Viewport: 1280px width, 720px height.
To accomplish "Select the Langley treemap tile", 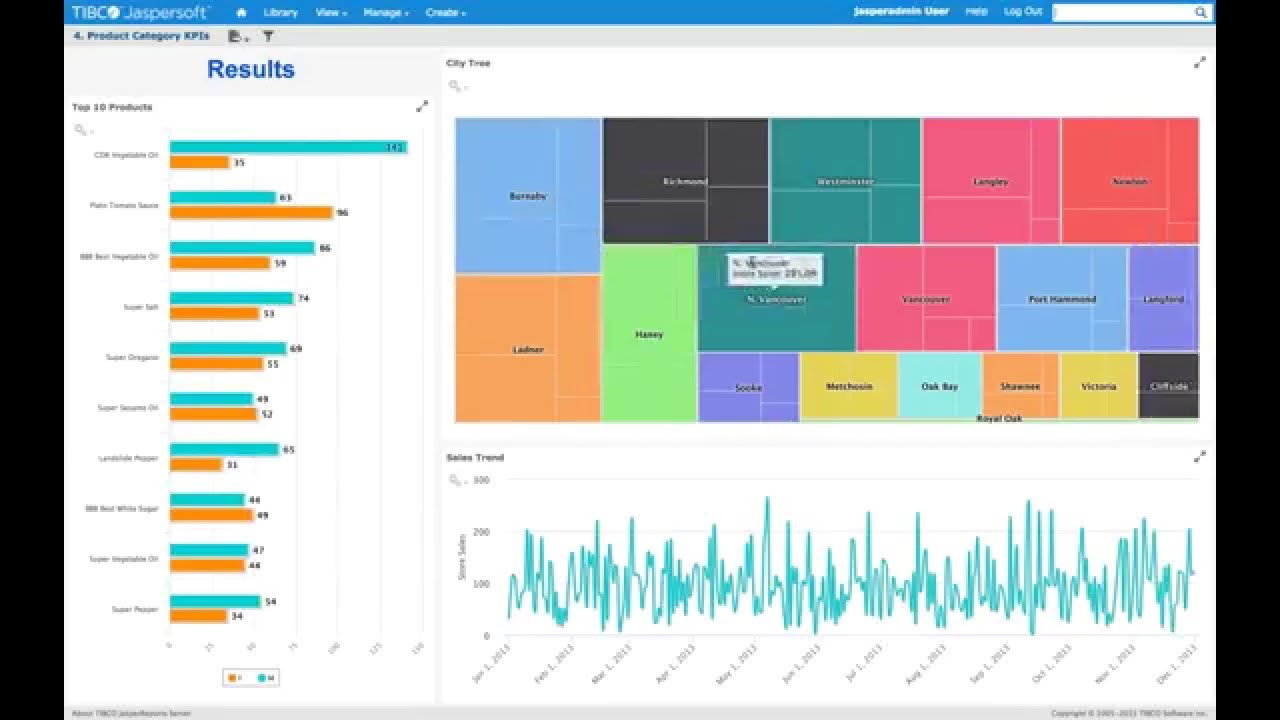I will point(990,181).
